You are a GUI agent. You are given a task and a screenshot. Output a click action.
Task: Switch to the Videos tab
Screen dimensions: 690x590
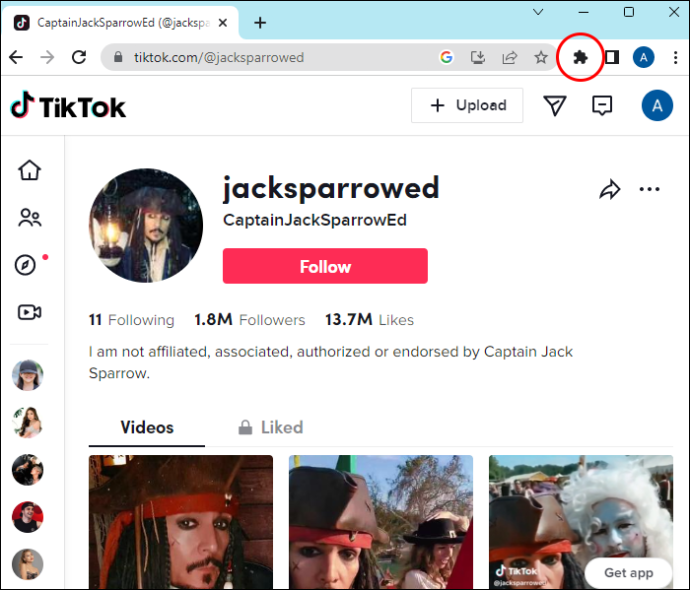click(x=147, y=427)
